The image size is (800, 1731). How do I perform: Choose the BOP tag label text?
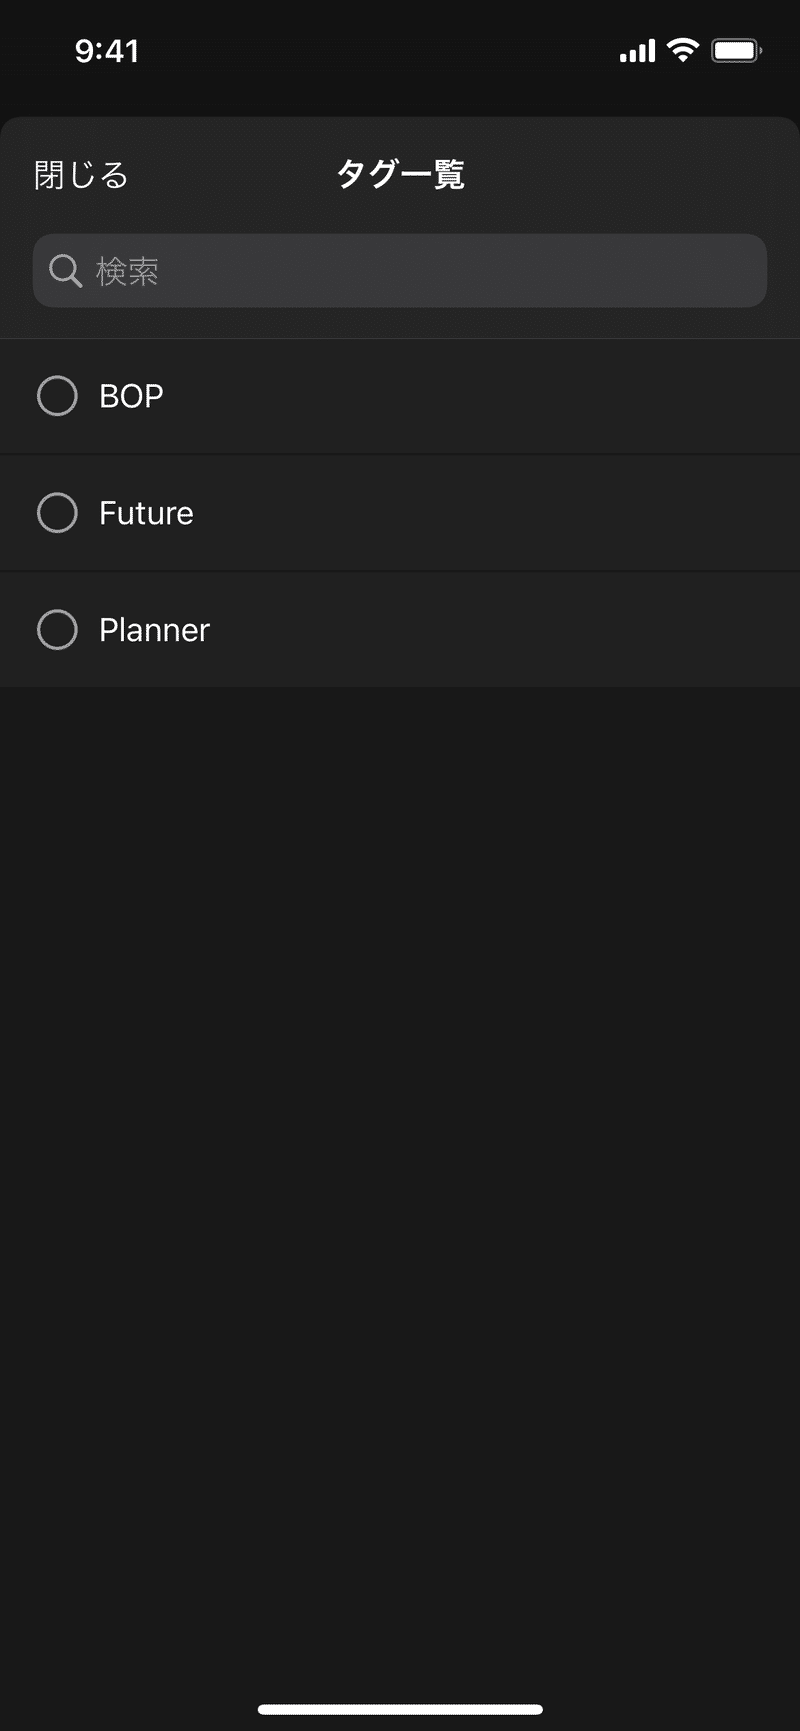click(x=131, y=396)
